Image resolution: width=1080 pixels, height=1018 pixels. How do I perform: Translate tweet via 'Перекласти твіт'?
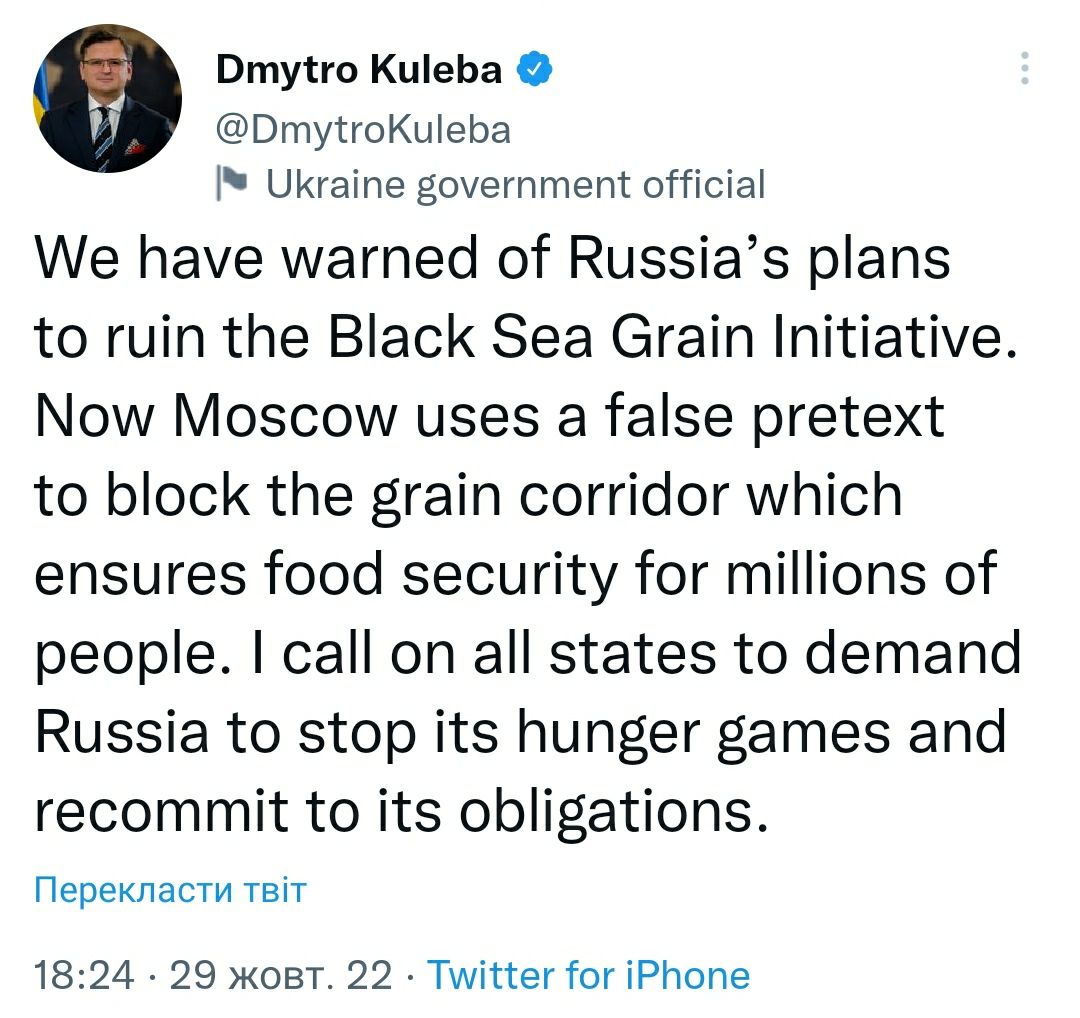170,889
